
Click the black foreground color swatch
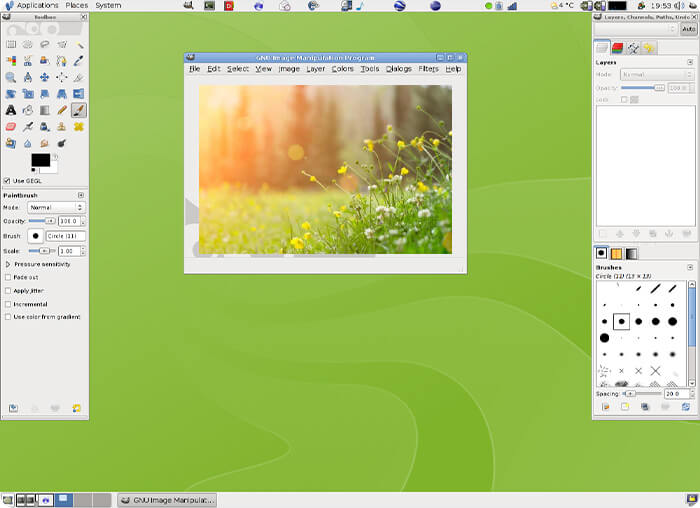coord(41,160)
